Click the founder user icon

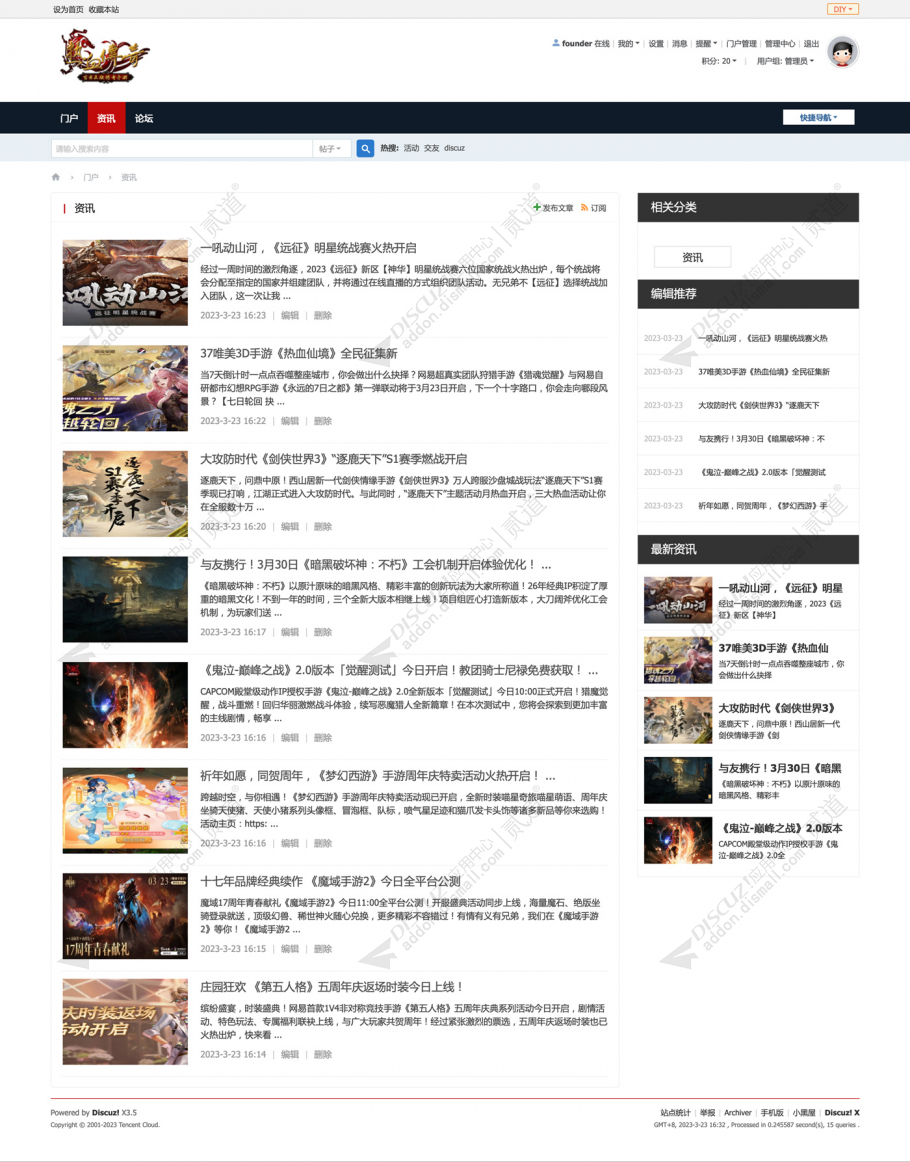pos(556,43)
